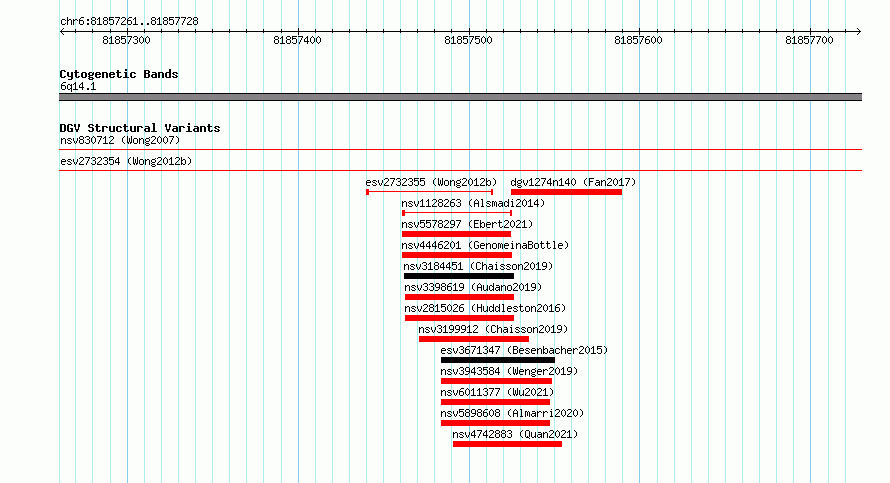Click the red bar under nsv4742883
The image size is (890, 483).
click(507, 444)
